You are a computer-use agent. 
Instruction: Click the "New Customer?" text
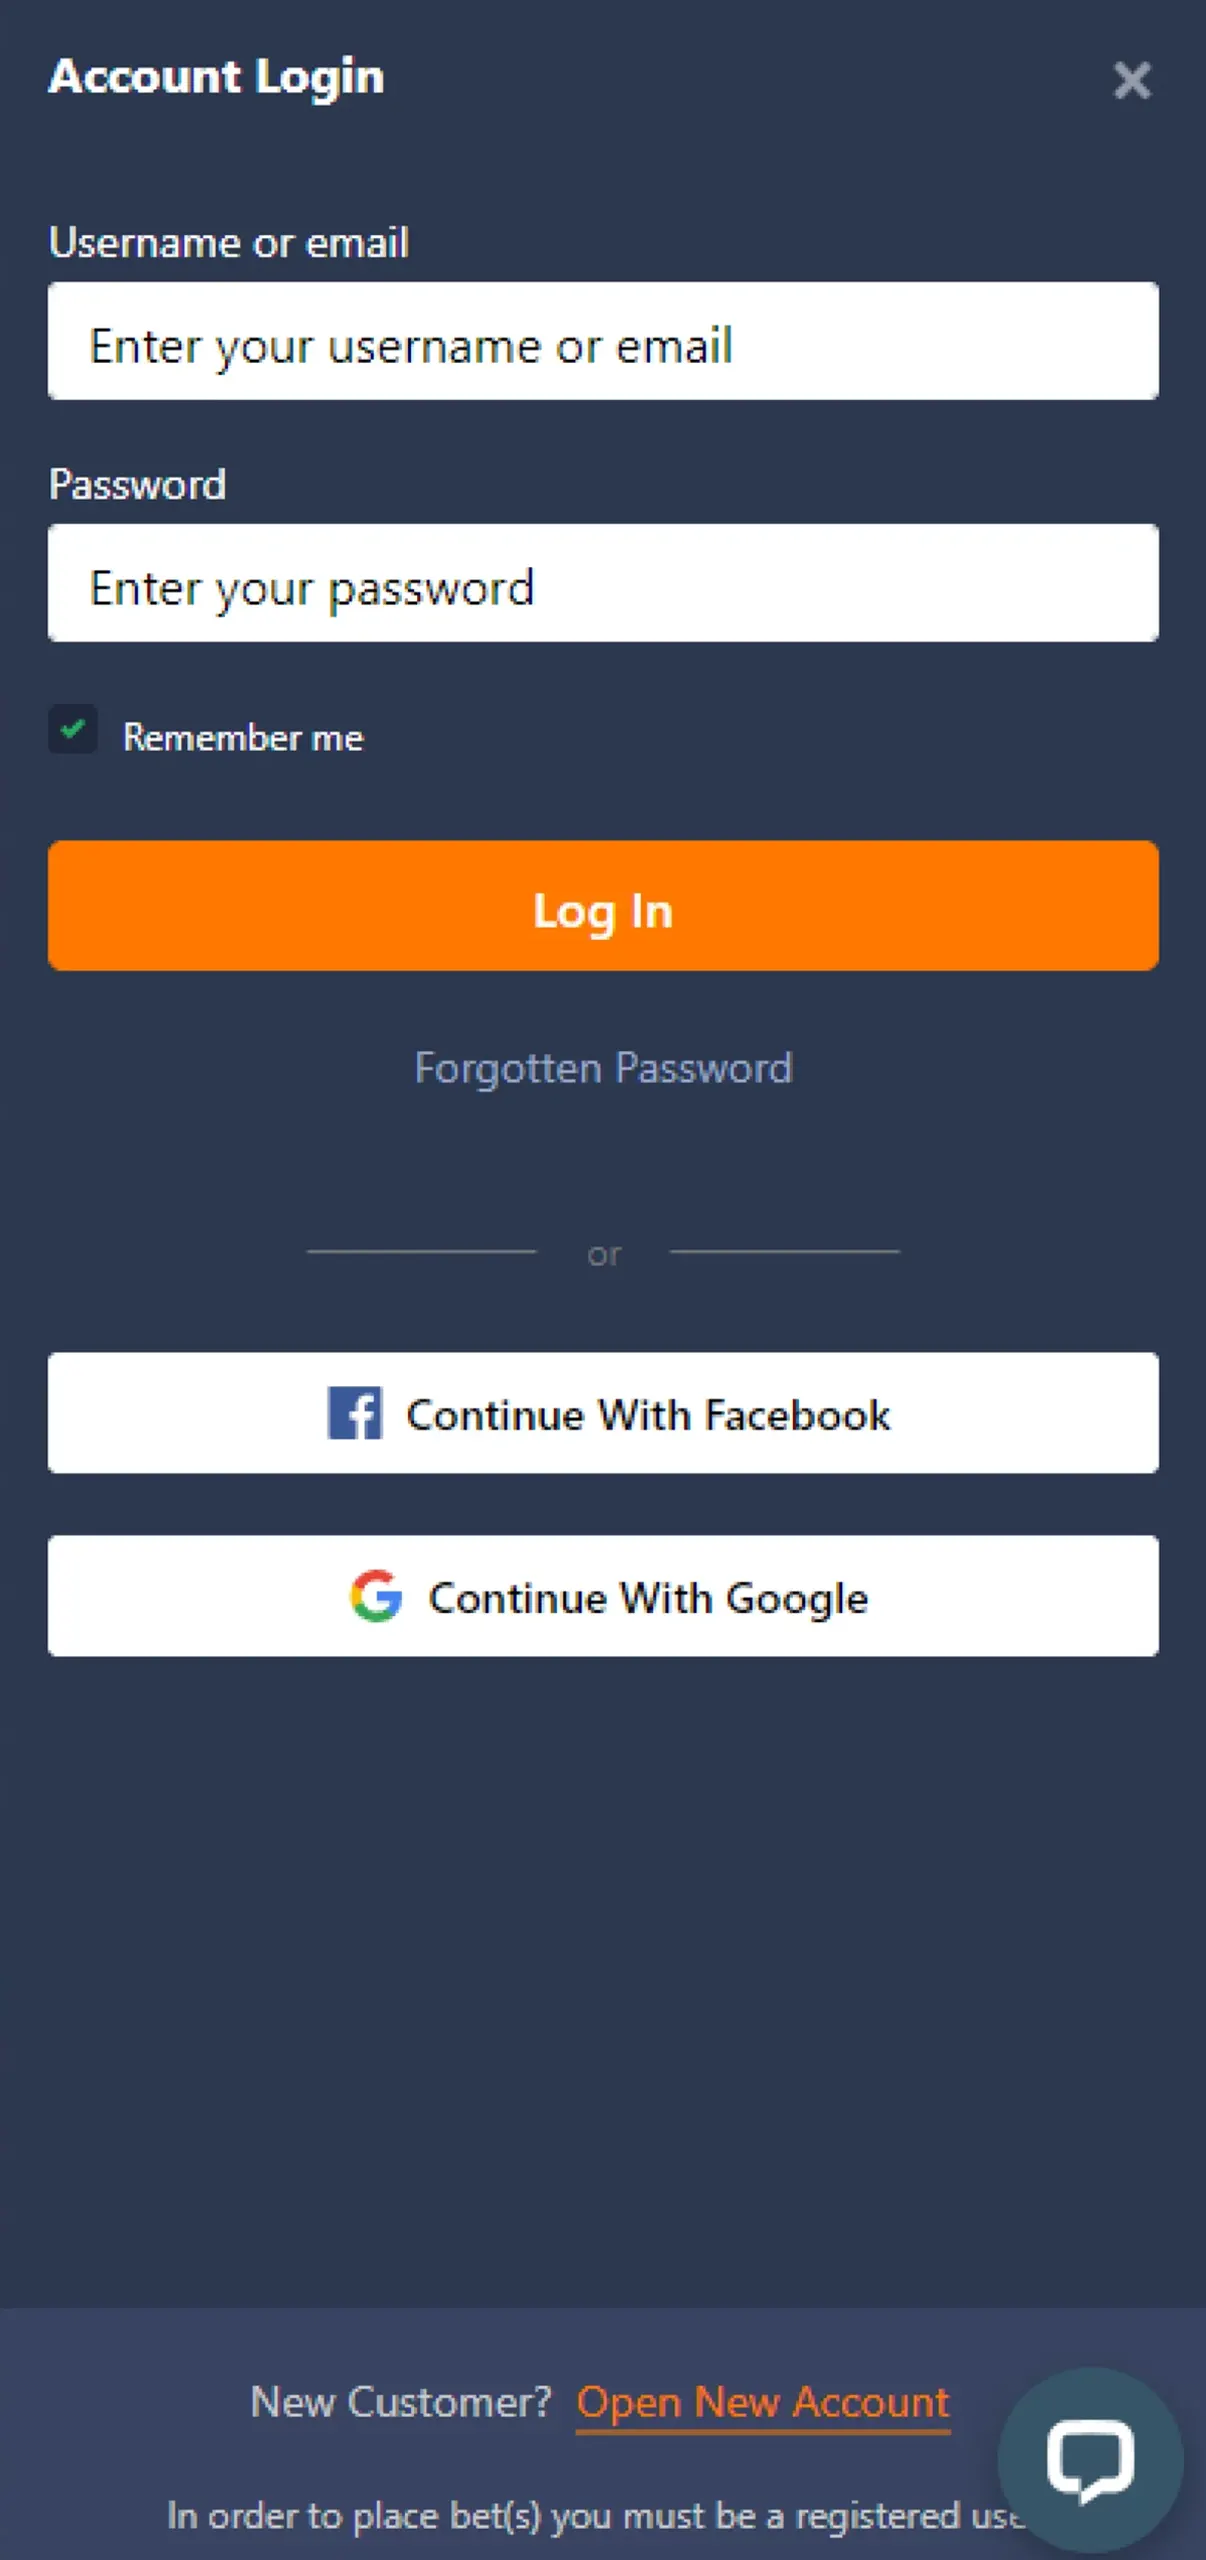tap(402, 2402)
